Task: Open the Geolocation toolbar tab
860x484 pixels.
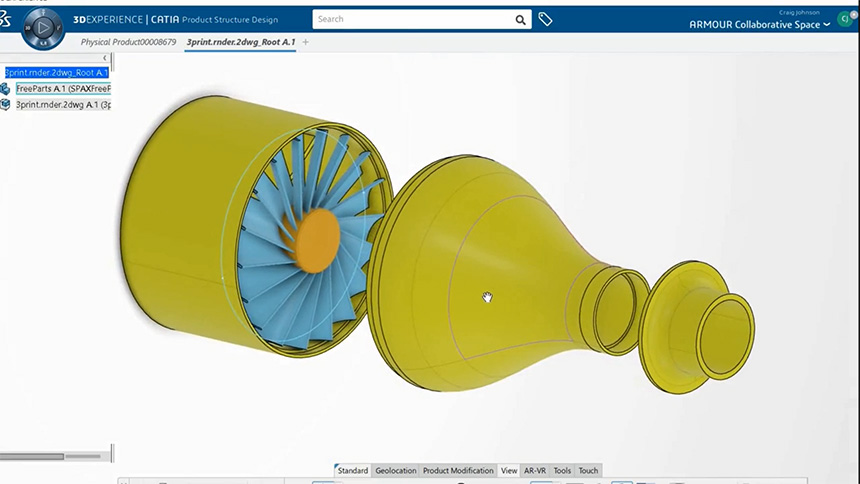Action: (x=395, y=471)
